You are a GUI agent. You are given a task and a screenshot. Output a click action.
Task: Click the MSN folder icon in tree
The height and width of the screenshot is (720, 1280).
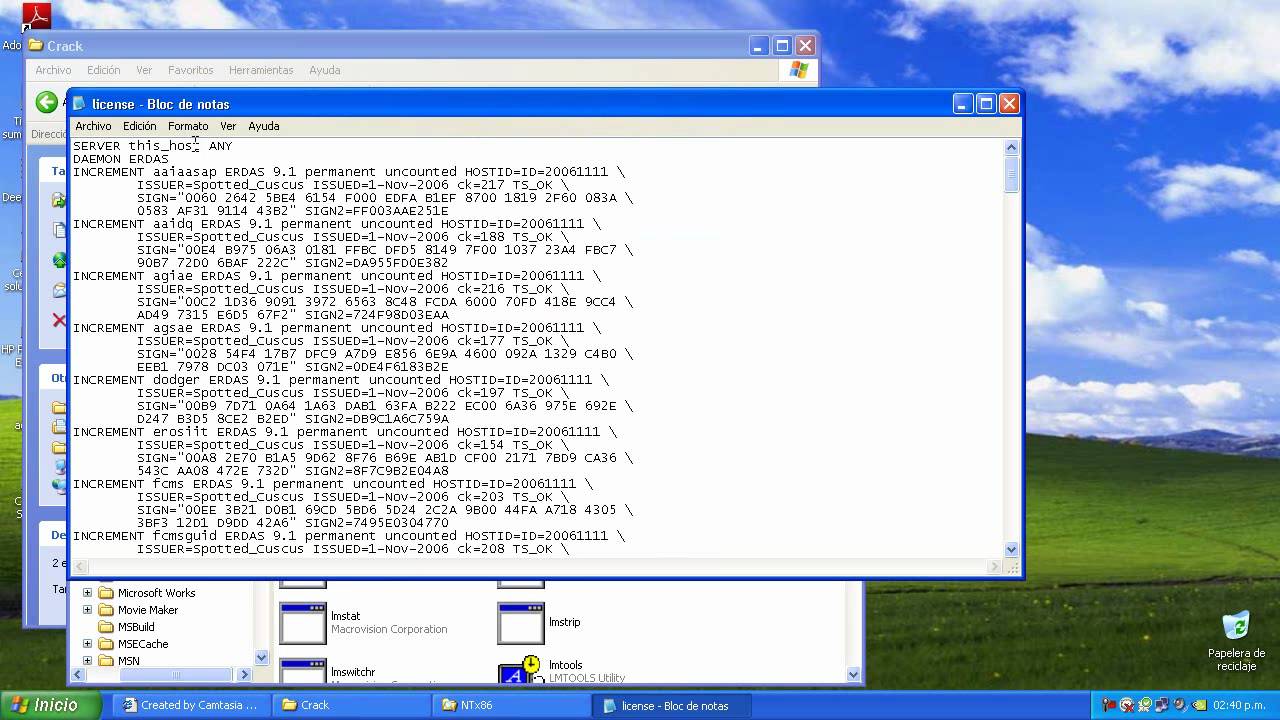tap(106, 661)
